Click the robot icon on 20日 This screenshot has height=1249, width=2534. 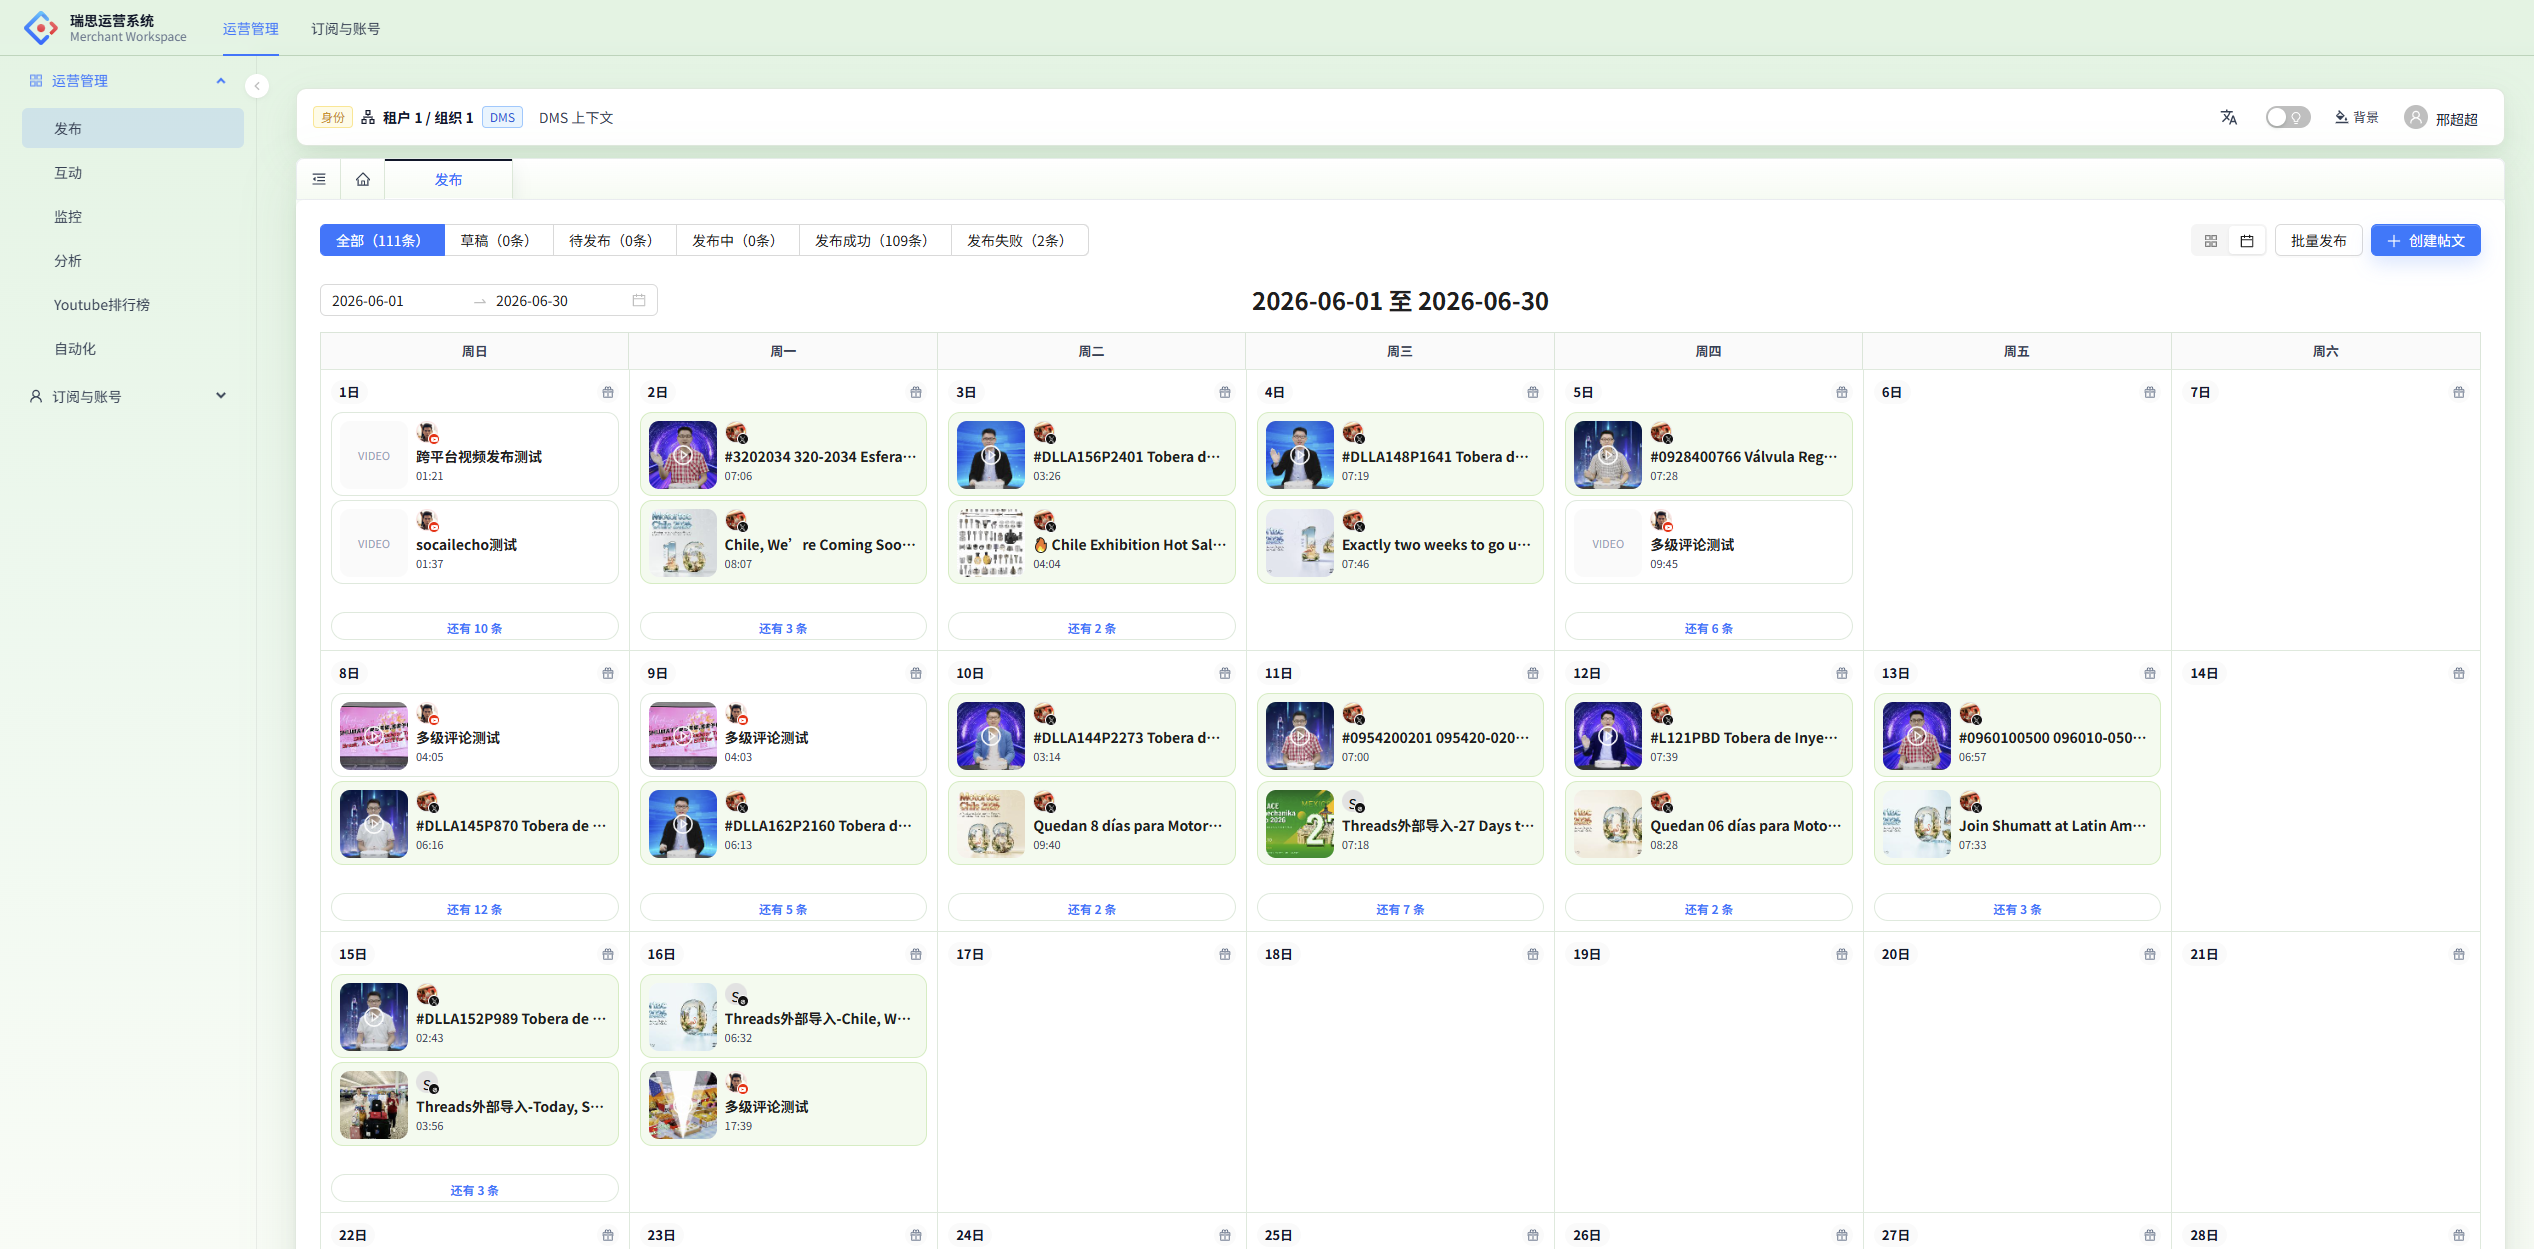(x=2150, y=955)
